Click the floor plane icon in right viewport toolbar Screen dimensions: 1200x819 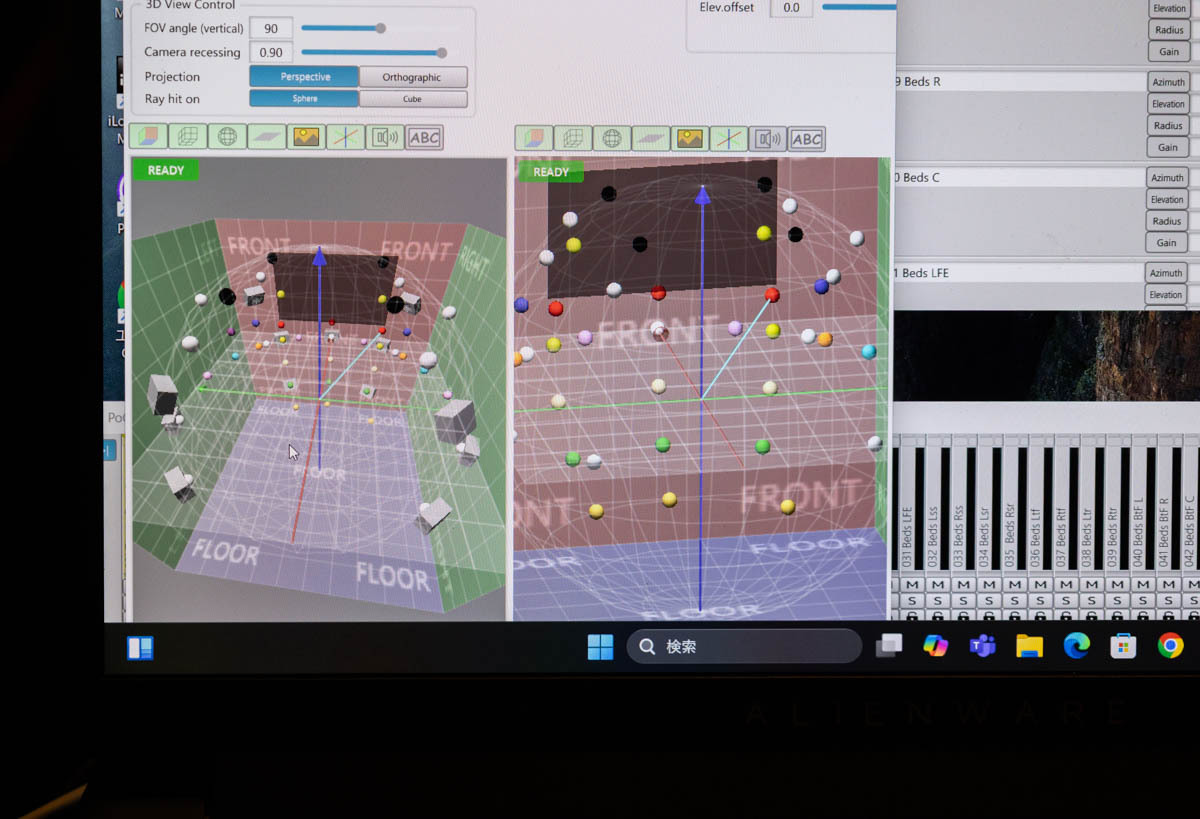(651, 139)
